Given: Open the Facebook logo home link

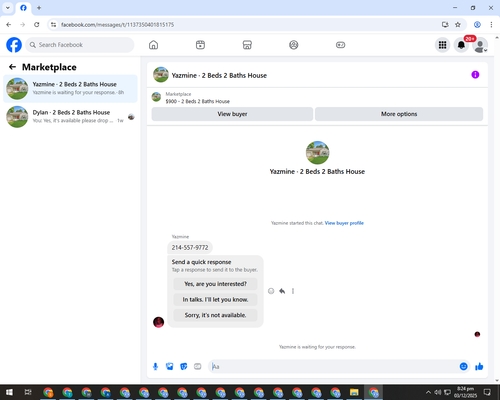Looking at the screenshot, I should pyautogui.click(x=14, y=45).
